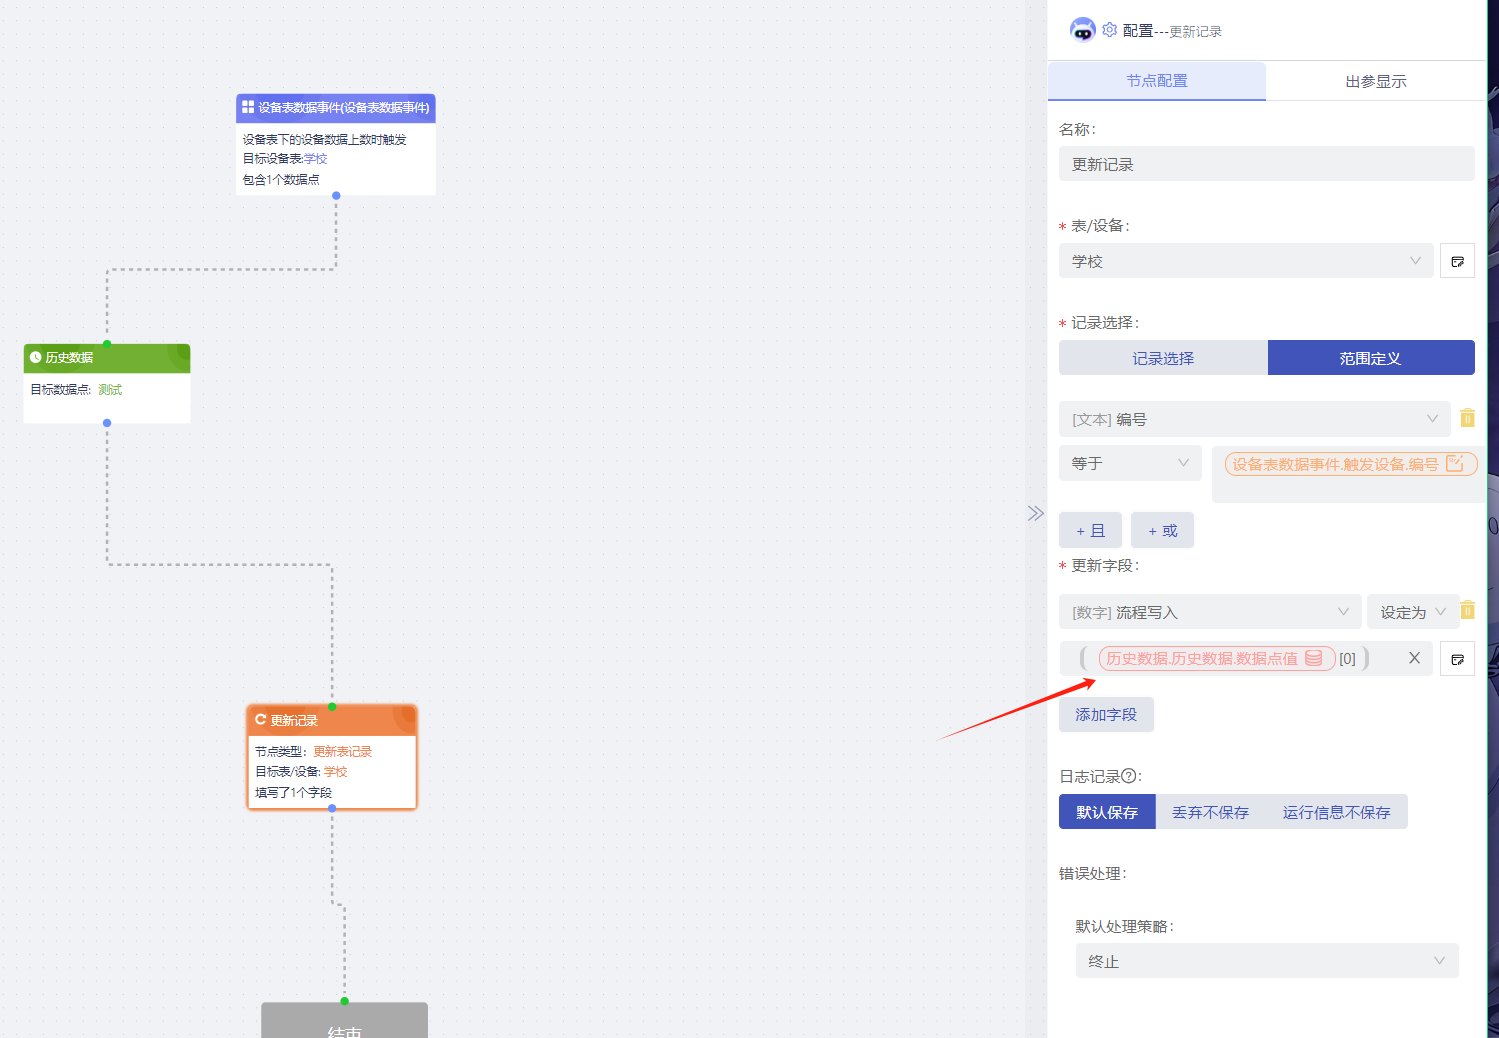
Task: Add an AND condition with + 且
Action: (x=1090, y=531)
